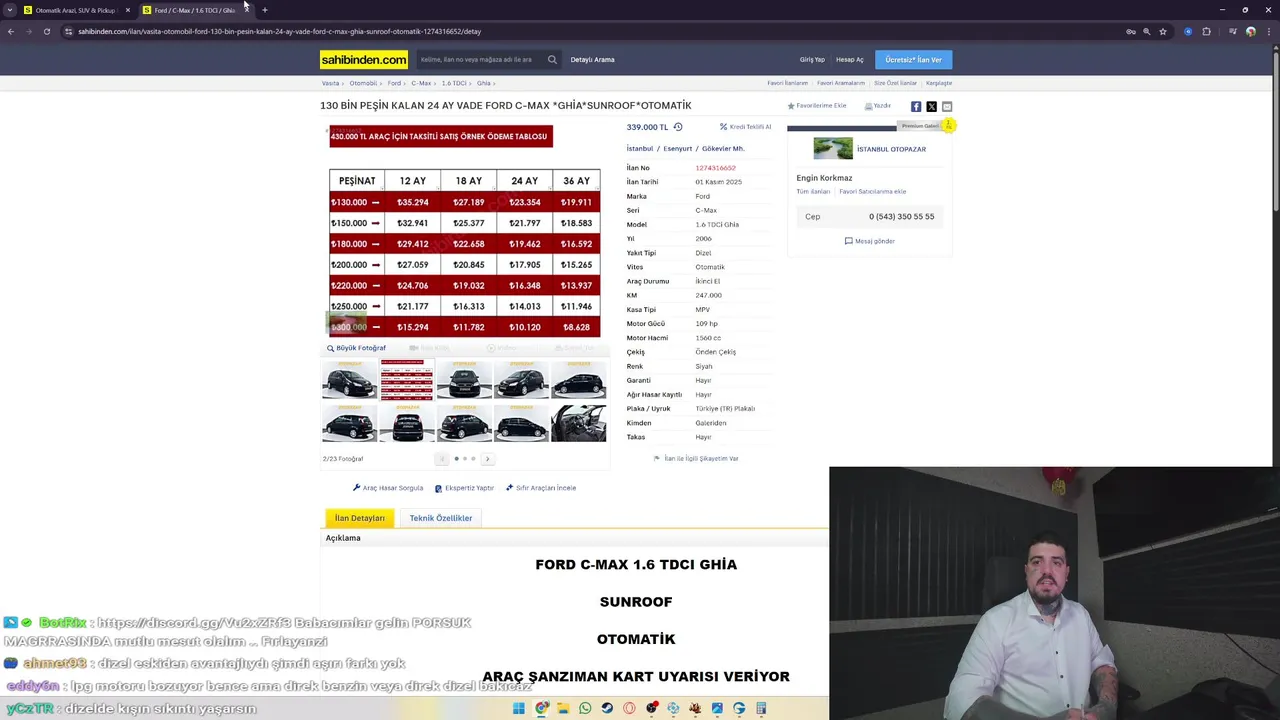This screenshot has width=1280, height=720.
Task: Open the Teknik Özellikler tab
Action: (x=440, y=518)
